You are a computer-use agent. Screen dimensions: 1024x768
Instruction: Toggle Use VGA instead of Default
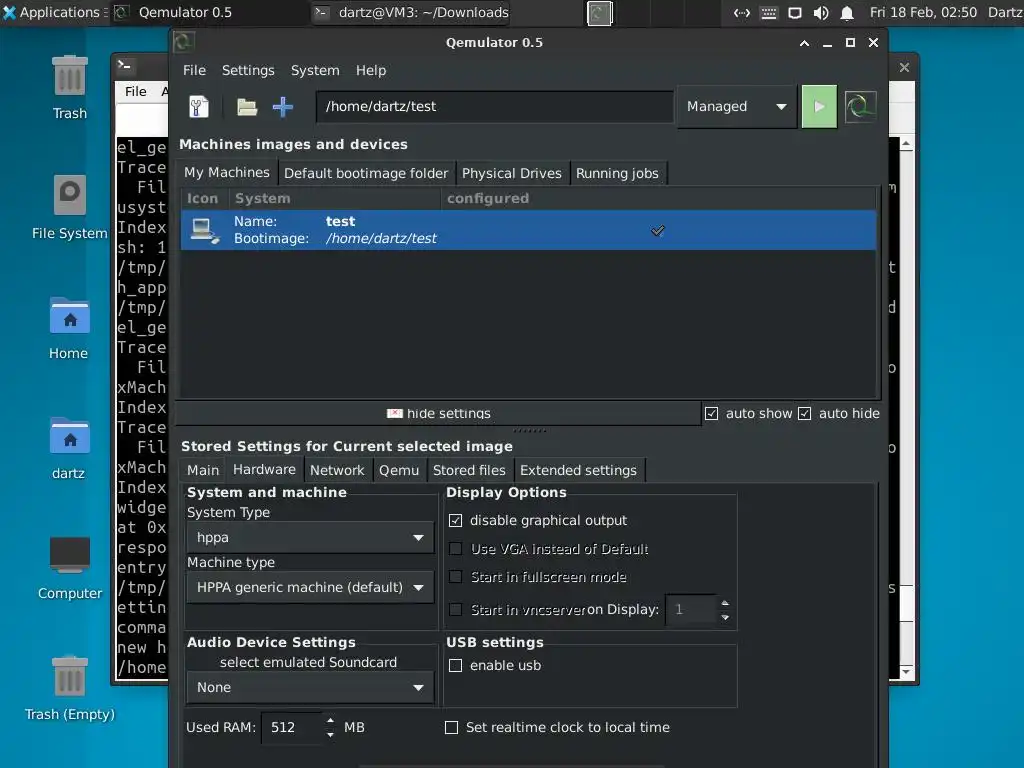(456, 549)
